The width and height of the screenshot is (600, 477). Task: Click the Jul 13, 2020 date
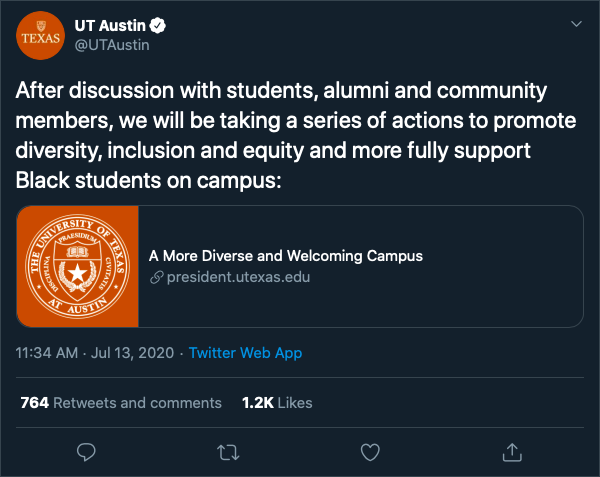click(132, 353)
